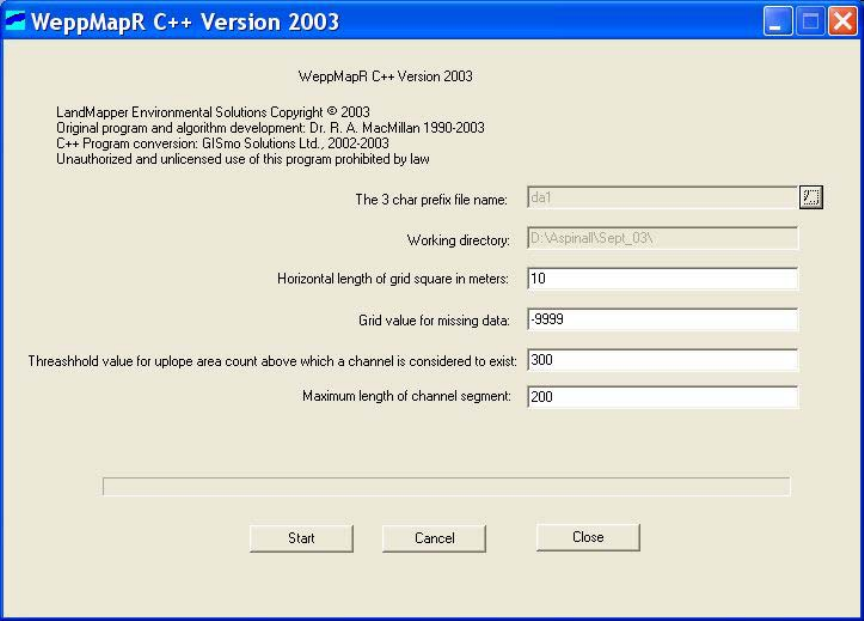Click the disabled maximize window button
Screen dimensions: 864x621
(810, 21)
